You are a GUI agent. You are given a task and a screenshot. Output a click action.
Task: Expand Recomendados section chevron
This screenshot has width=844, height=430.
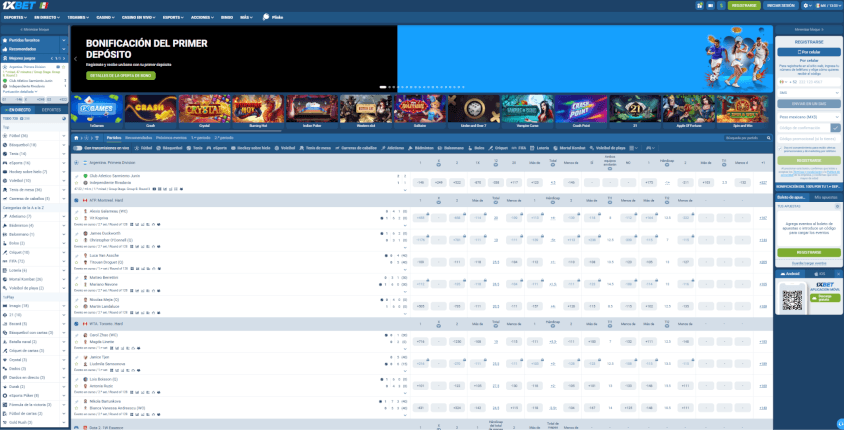tap(64, 49)
